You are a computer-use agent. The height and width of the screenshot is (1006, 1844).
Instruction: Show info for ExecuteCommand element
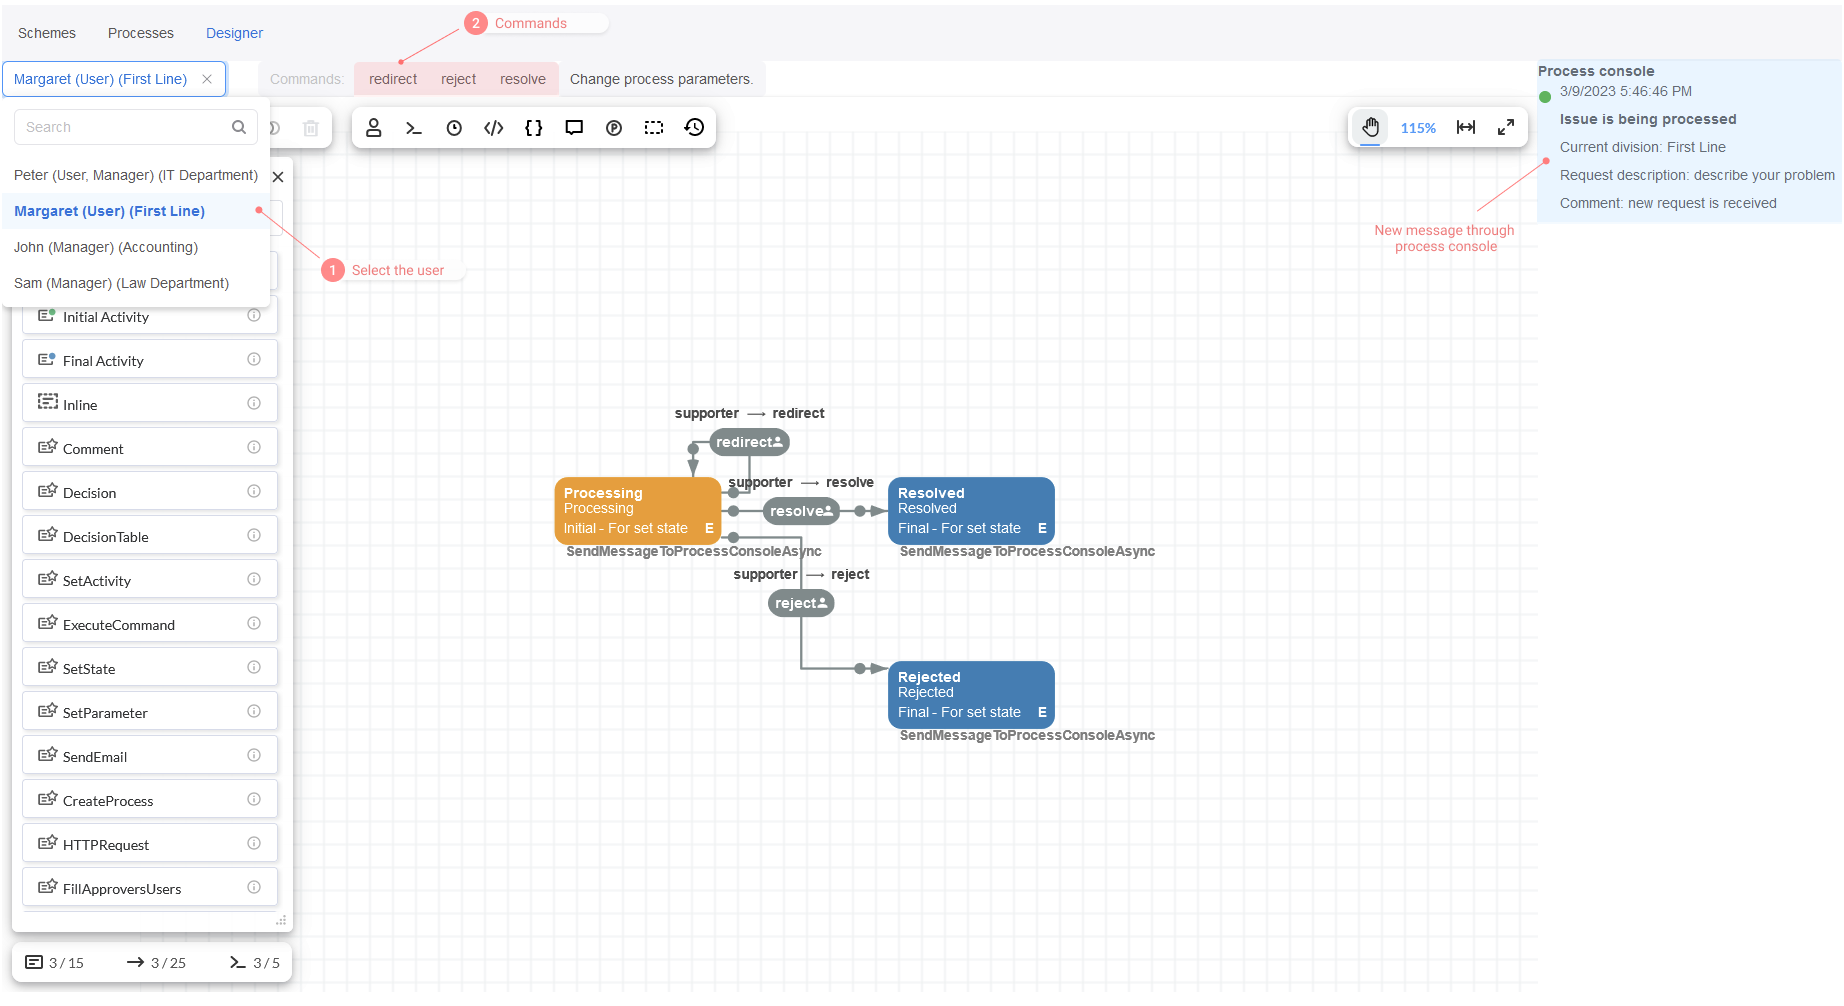tap(254, 623)
